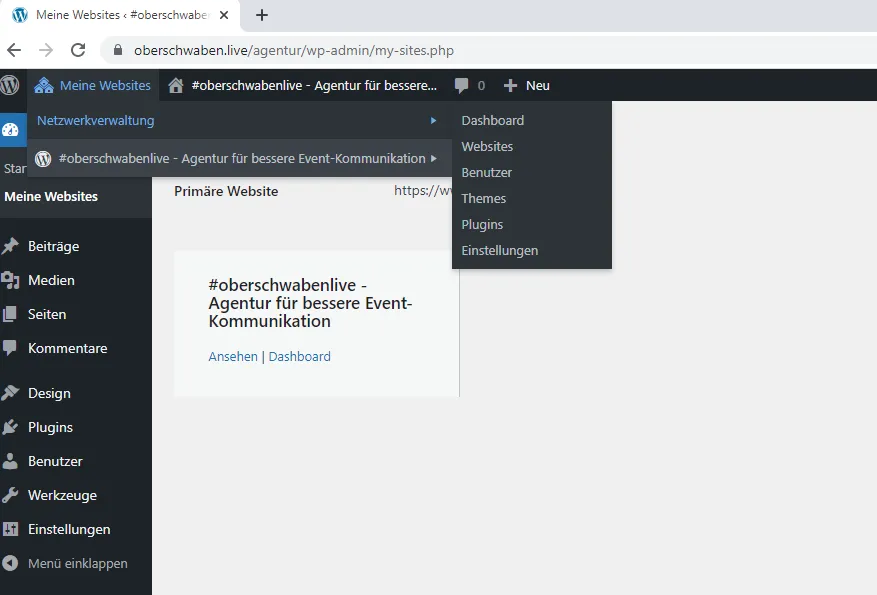Open Design in the sidebar
The width and height of the screenshot is (877, 595).
click(x=49, y=394)
